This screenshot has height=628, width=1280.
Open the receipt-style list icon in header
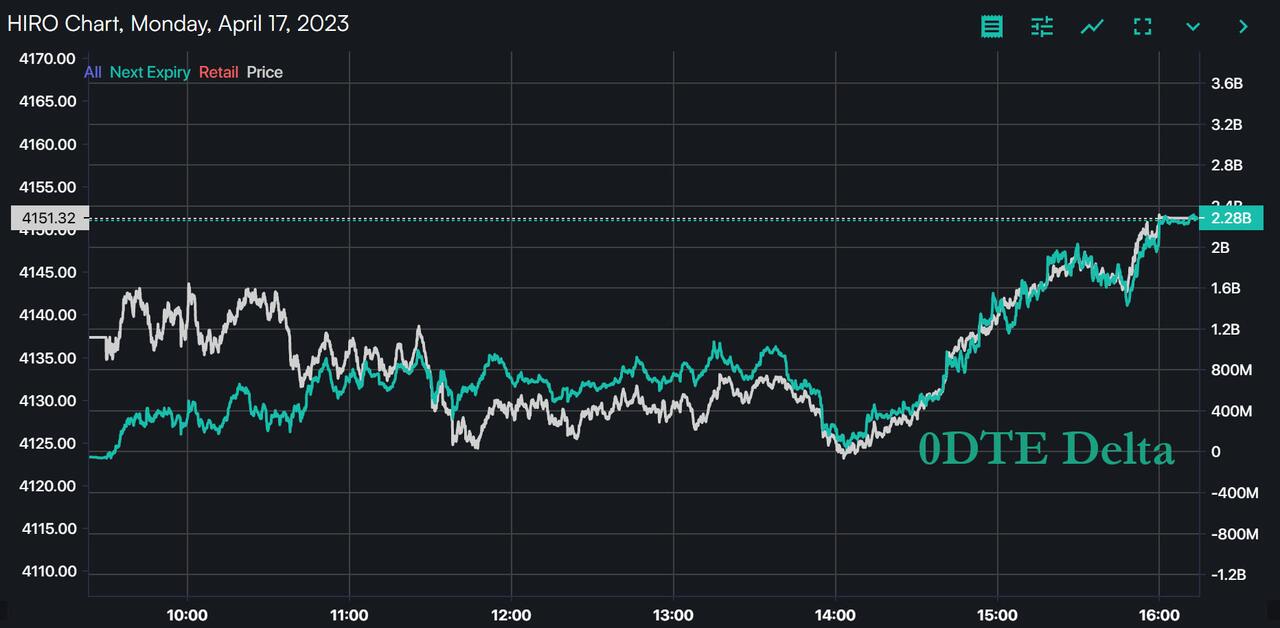tap(991, 26)
